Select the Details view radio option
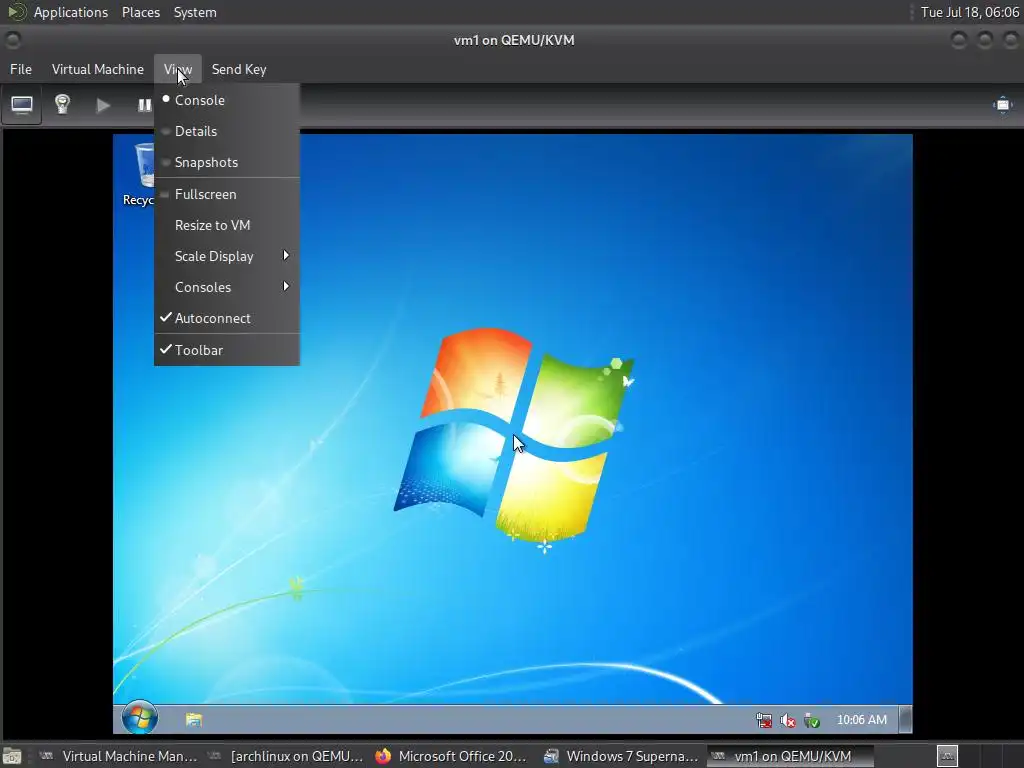 227,131
